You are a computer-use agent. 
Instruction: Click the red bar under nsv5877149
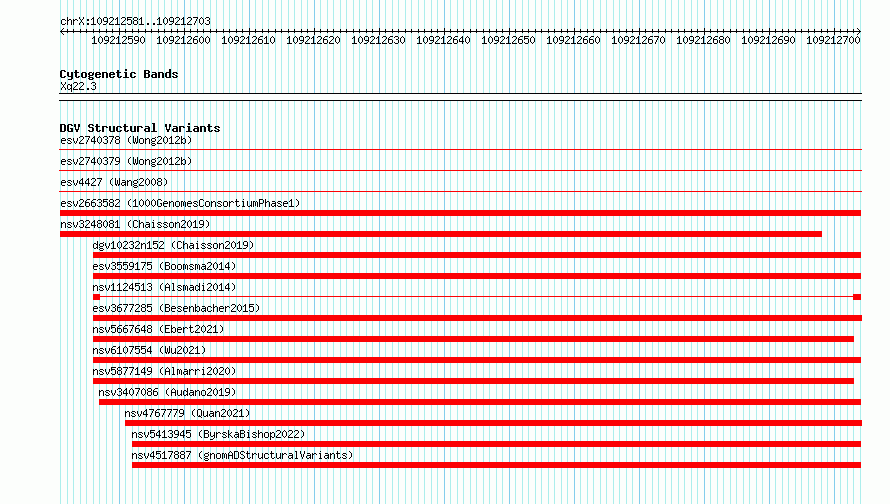[473, 381]
